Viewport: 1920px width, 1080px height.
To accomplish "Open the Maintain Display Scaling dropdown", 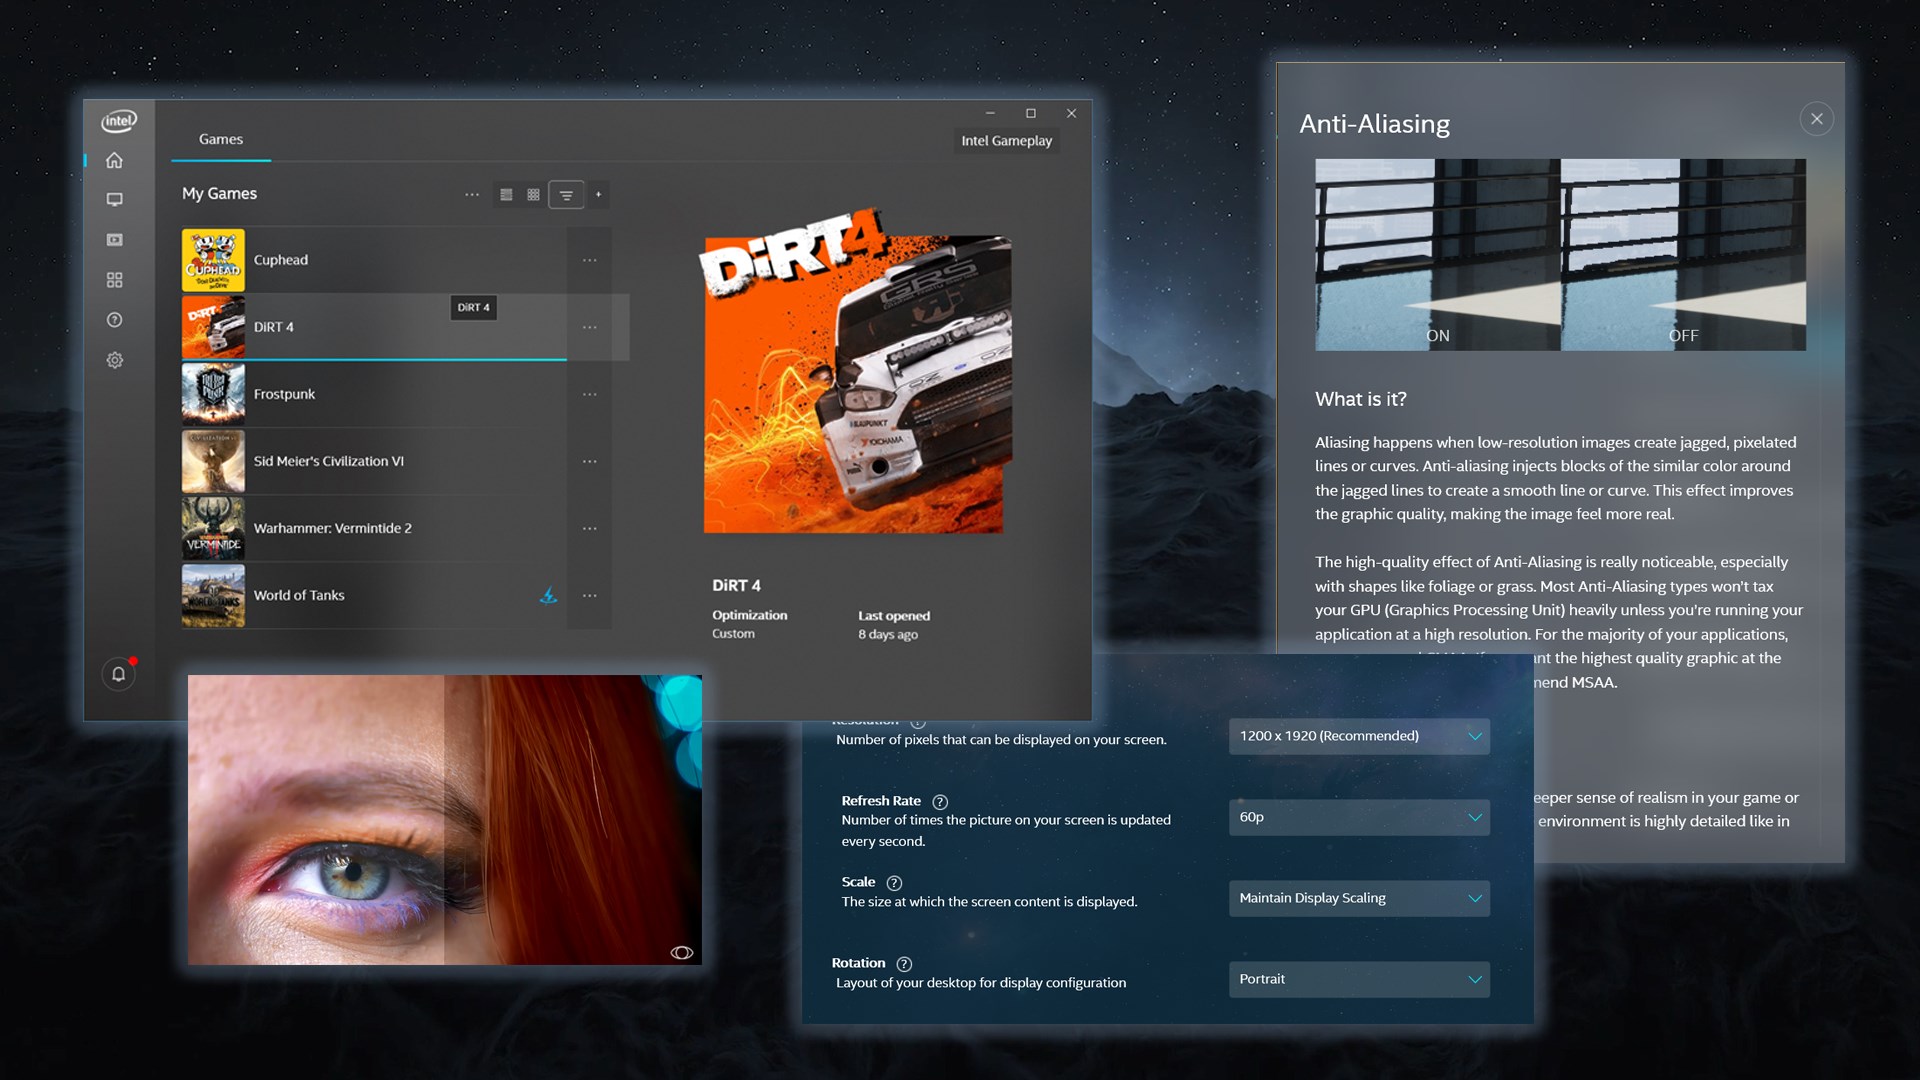I will coord(1358,898).
